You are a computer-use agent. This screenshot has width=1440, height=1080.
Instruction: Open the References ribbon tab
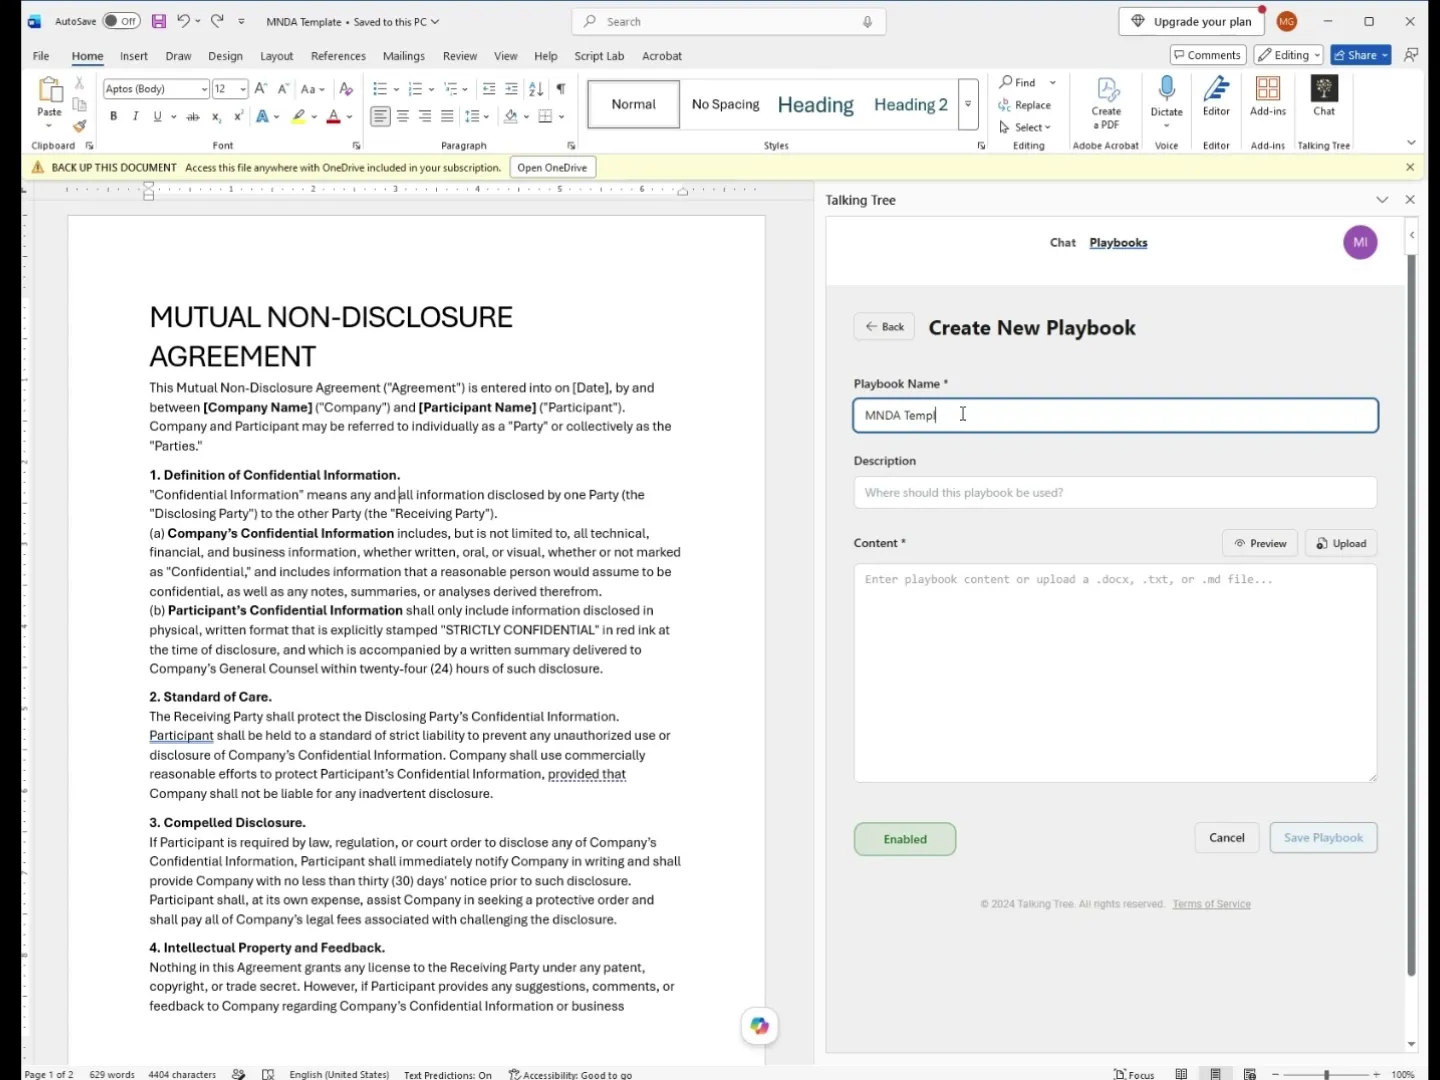click(x=338, y=56)
